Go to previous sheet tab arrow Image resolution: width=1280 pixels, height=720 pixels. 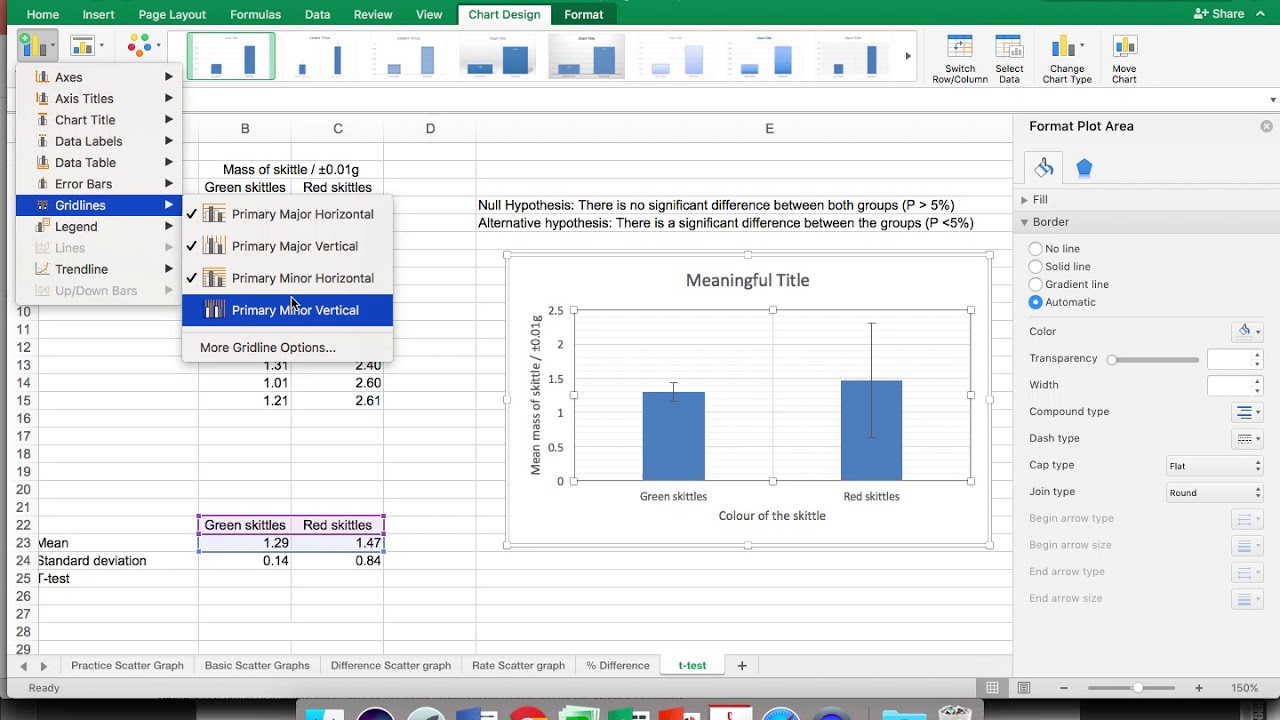coord(24,666)
